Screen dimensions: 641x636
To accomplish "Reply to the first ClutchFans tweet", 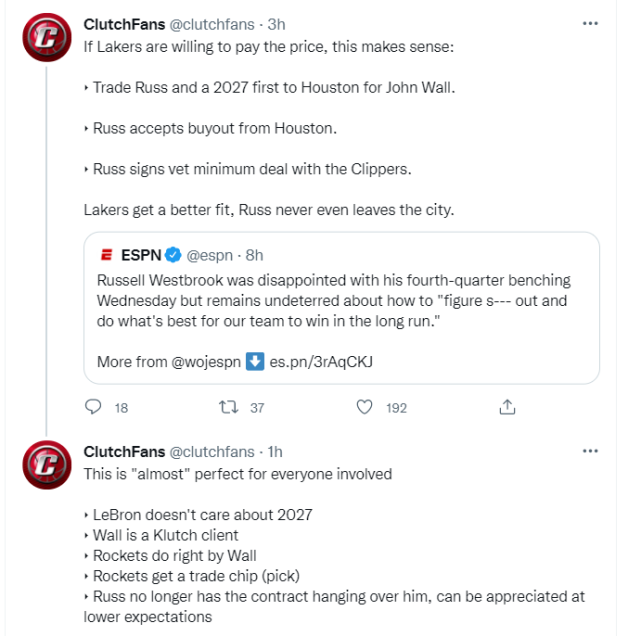I will [x=94, y=407].
